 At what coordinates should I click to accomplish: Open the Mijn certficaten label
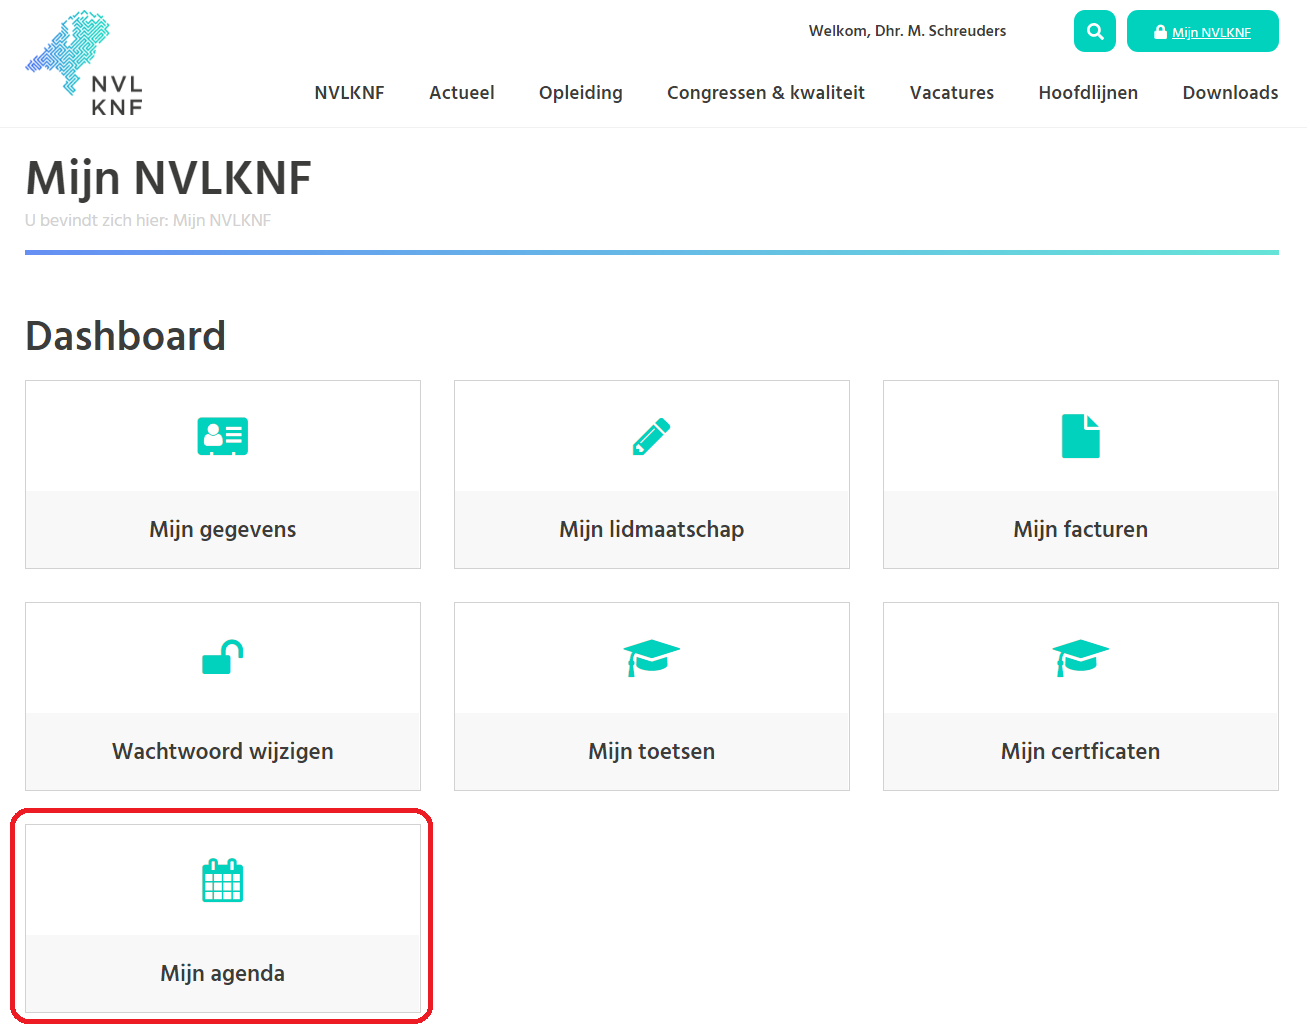[x=1081, y=751]
